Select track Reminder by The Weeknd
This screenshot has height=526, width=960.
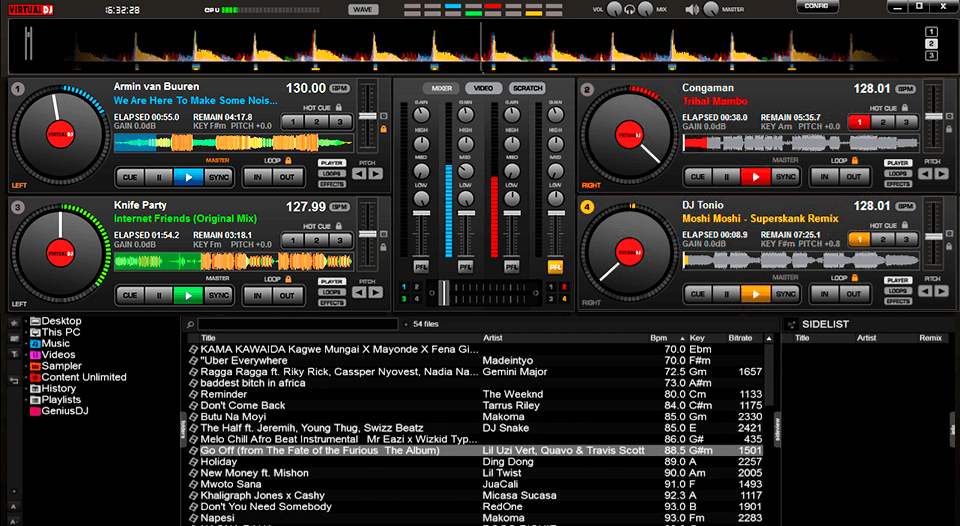point(476,394)
